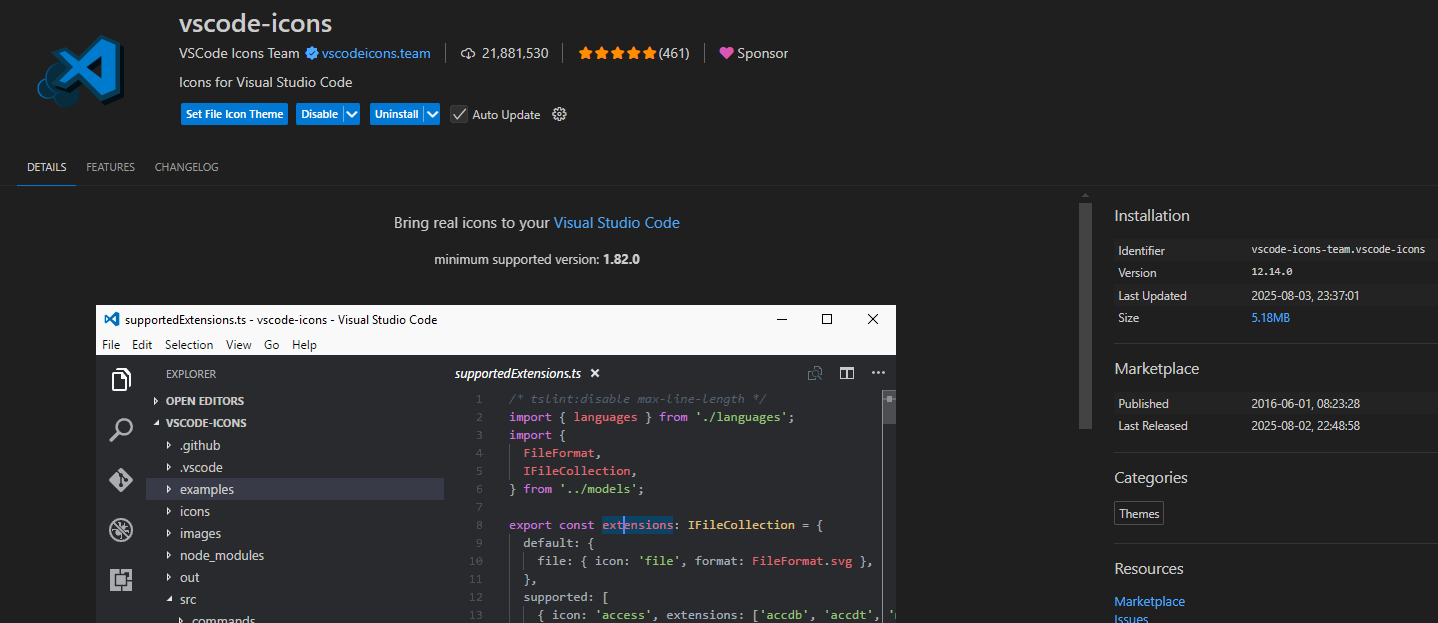This screenshot has width=1438, height=623.
Task: Open the Visual Studio Code link
Action: 617,223
